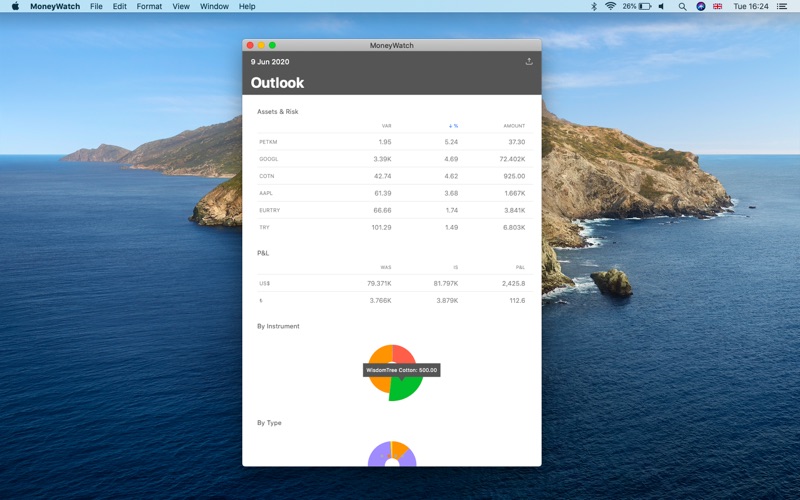Click the volume icon in menu bar

tap(662, 6)
